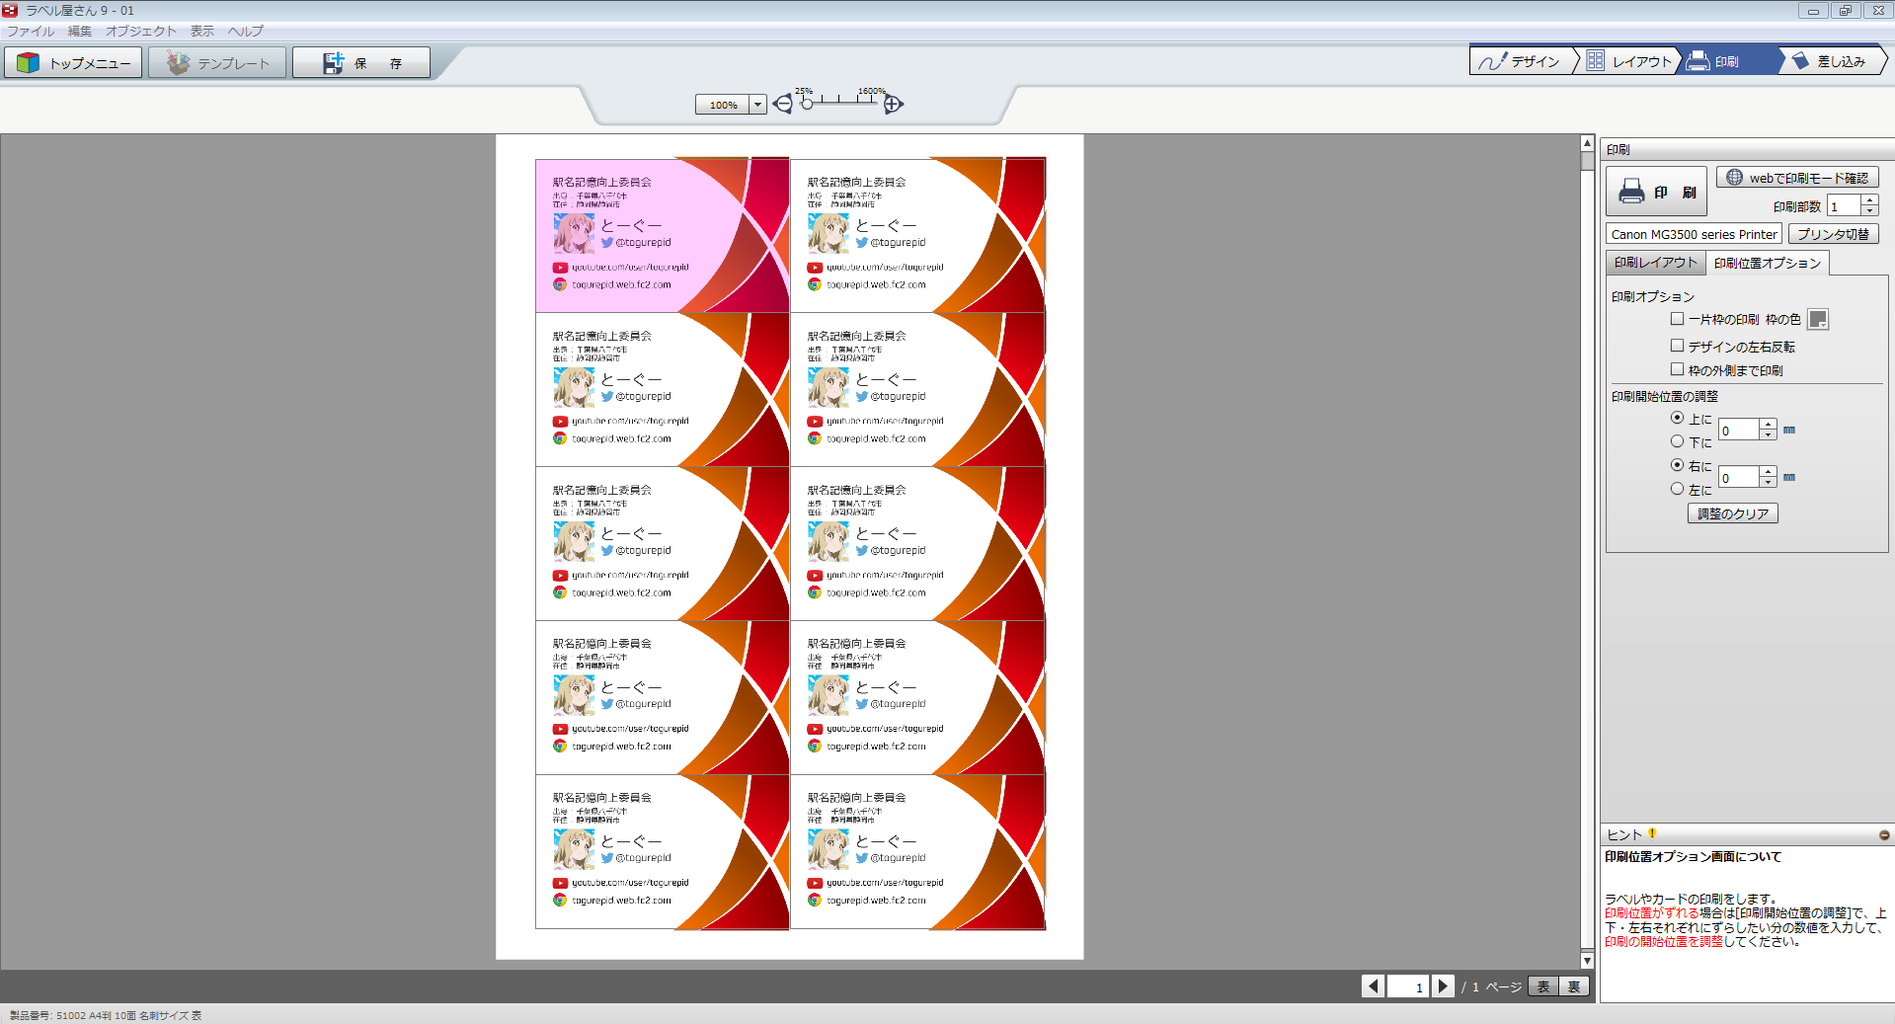Enable the 一片枠の印刷 checkbox
The height and width of the screenshot is (1024, 1895).
coord(1677,319)
